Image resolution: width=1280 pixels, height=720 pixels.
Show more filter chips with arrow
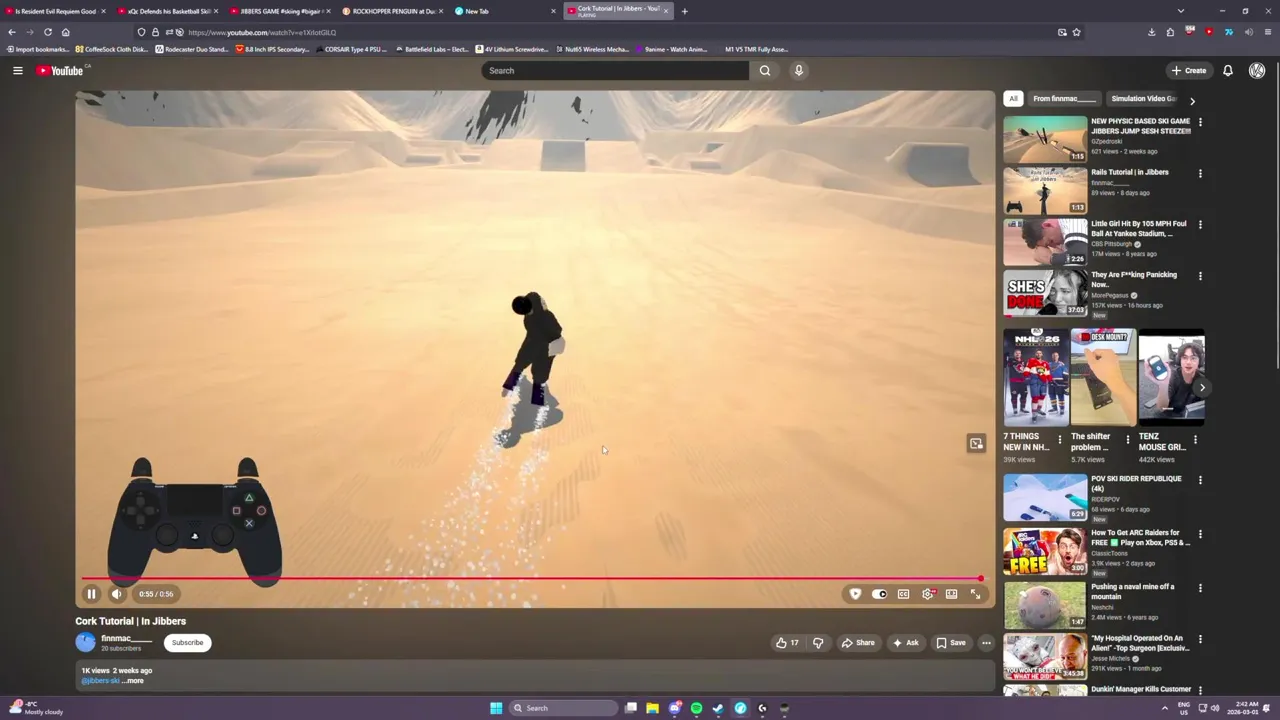(x=1192, y=100)
